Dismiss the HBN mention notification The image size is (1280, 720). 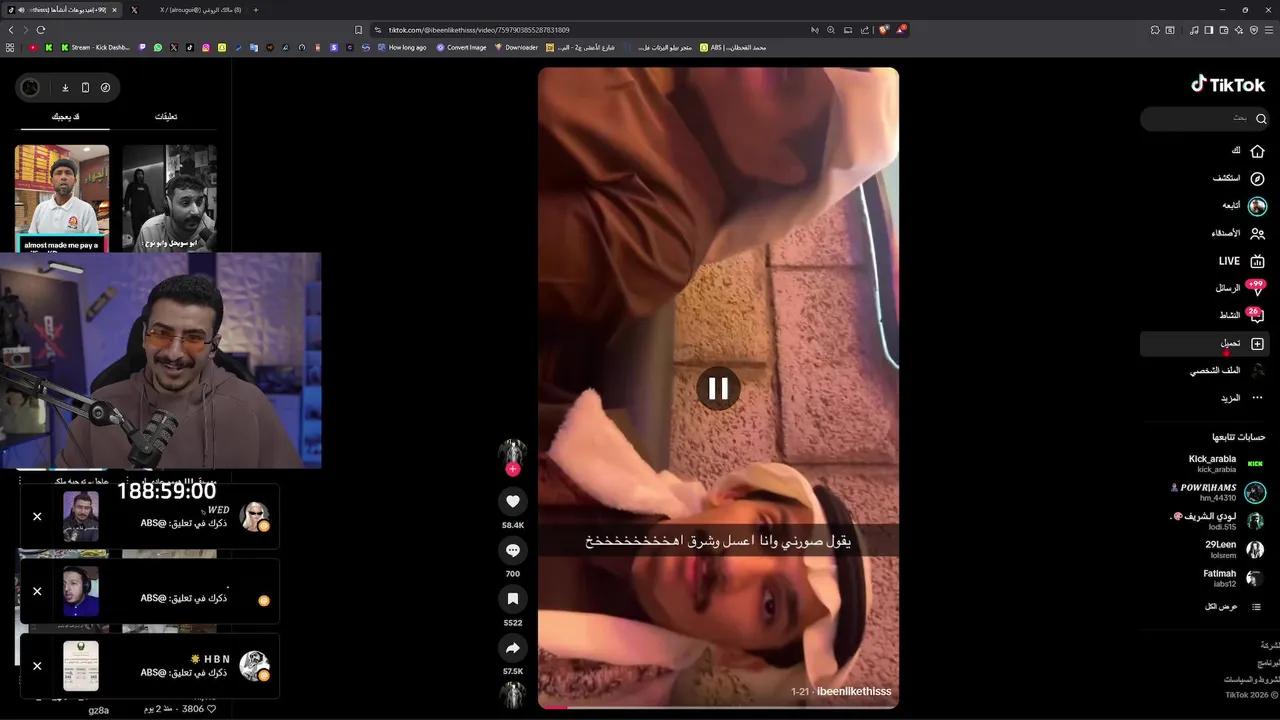pos(37,666)
